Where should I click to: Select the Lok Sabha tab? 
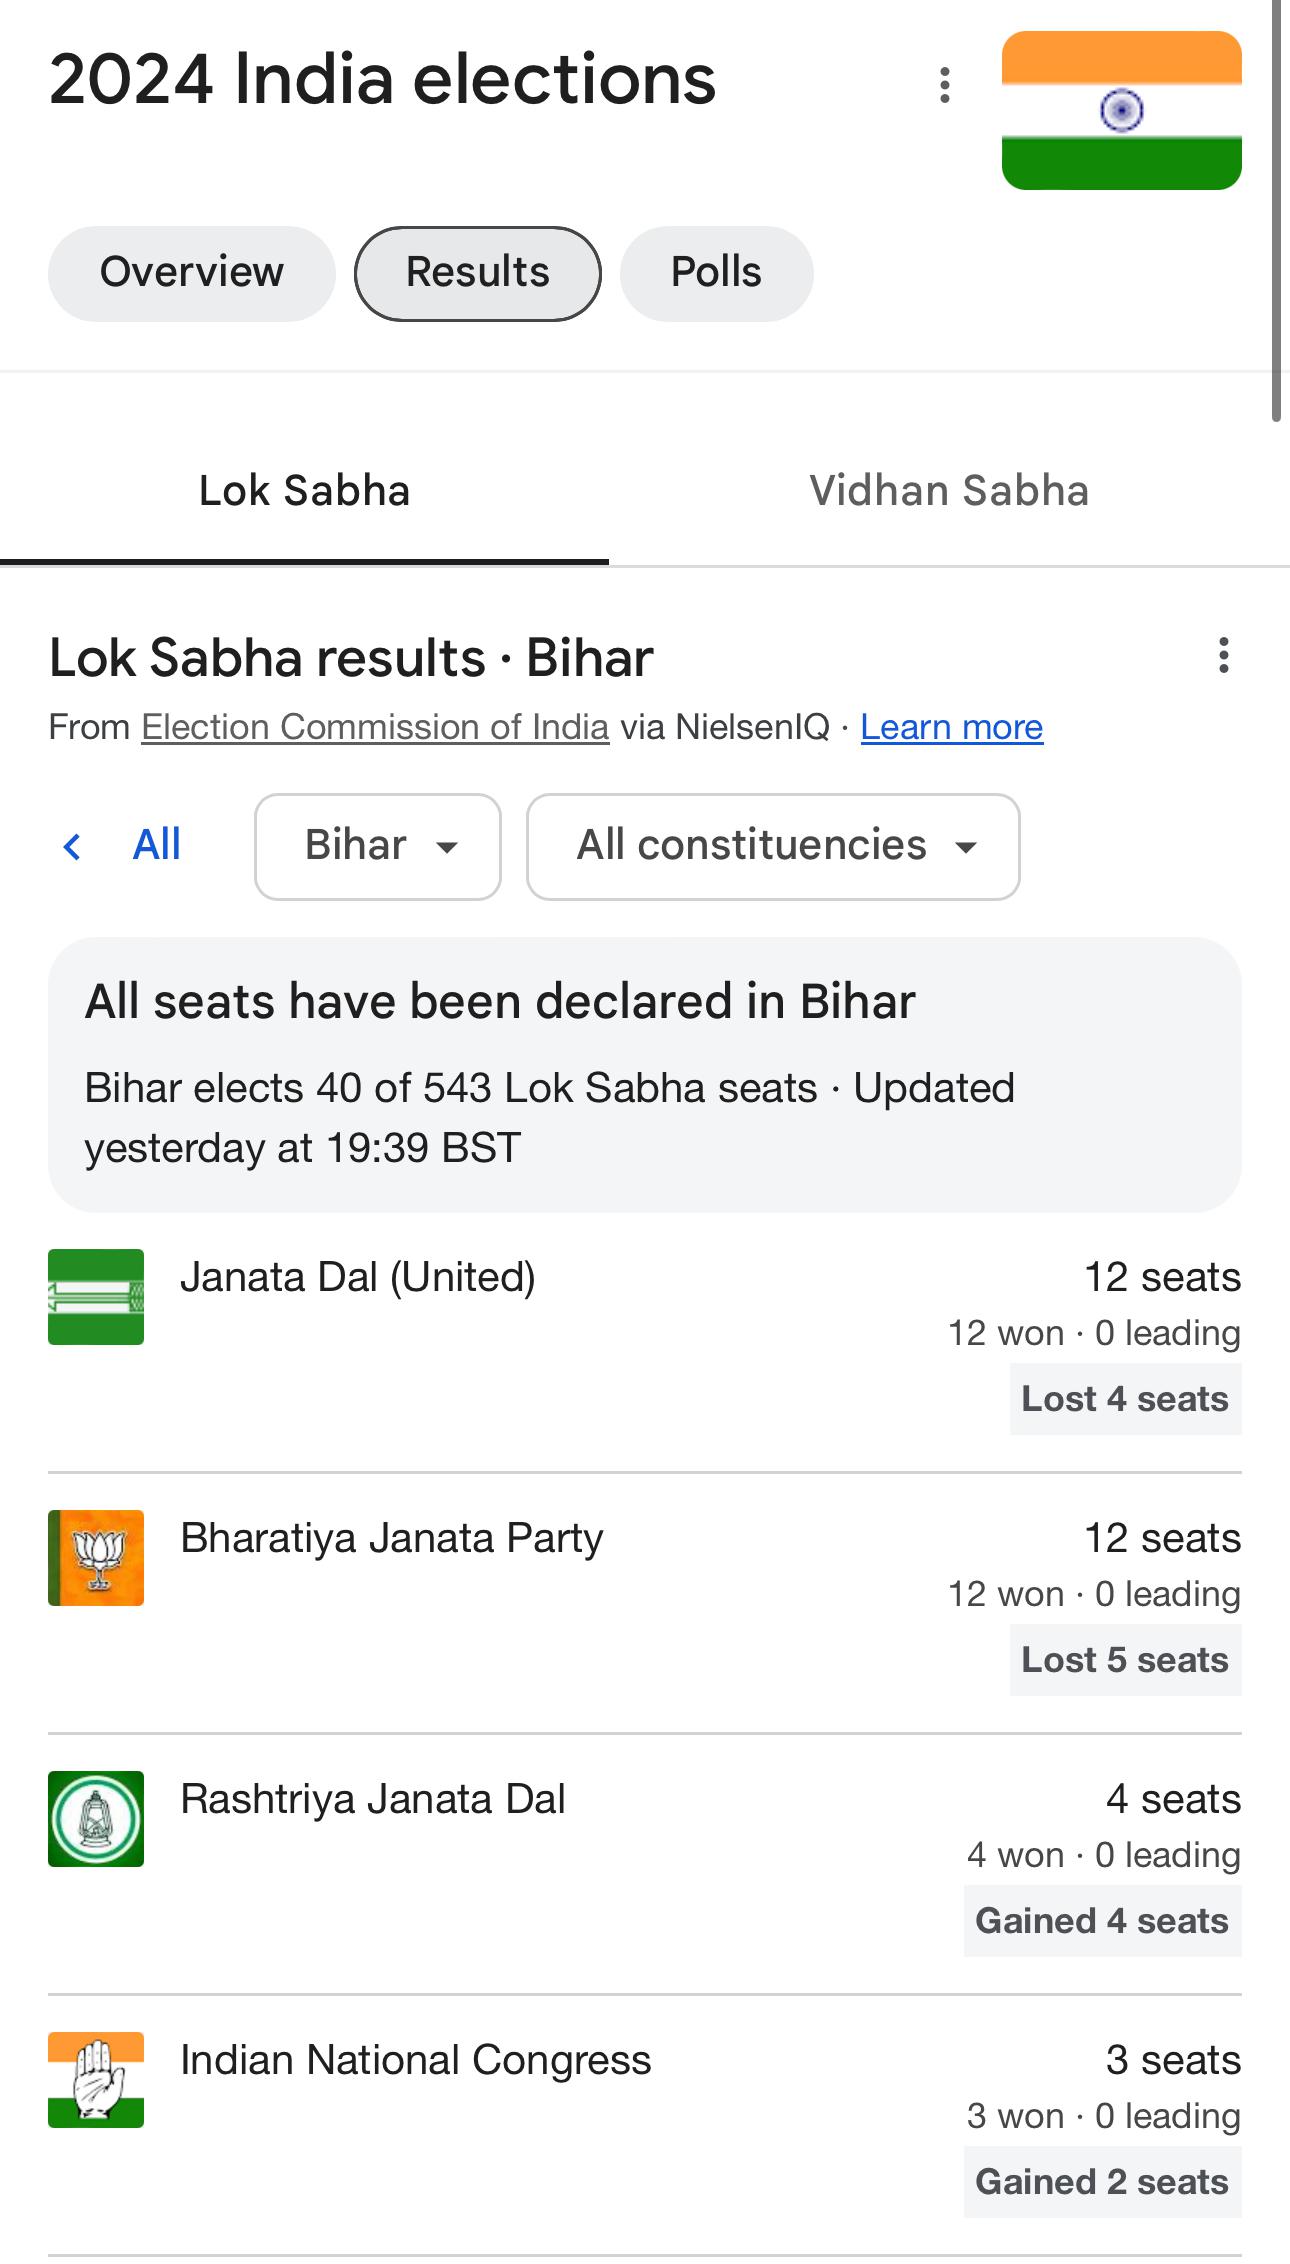click(x=304, y=491)
